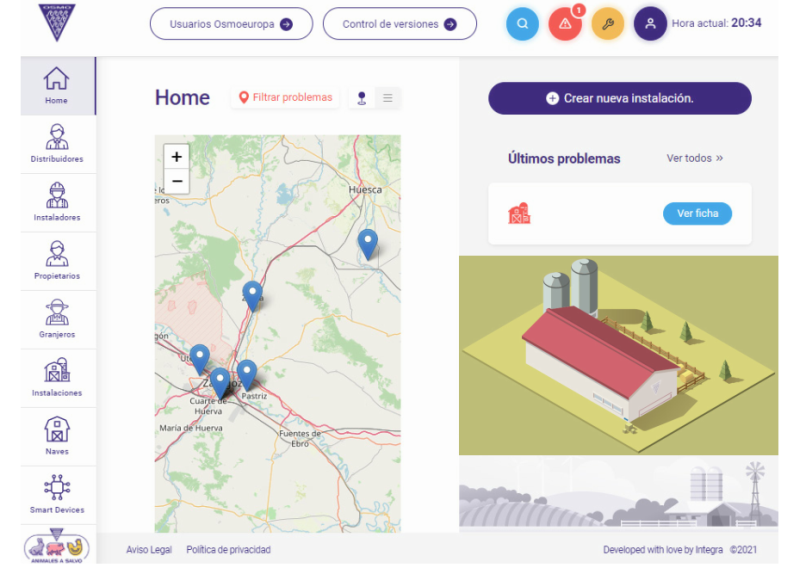Toggle the Filtrar problemas filter

click(285, 98)
